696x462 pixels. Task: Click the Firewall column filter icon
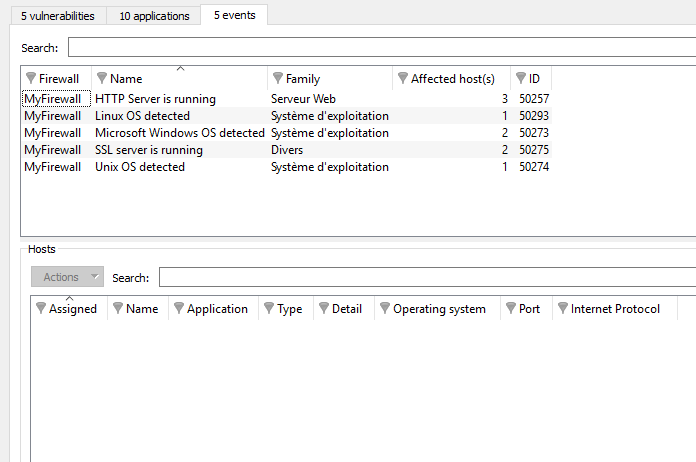pyautogui.click(x=31, y=78)
